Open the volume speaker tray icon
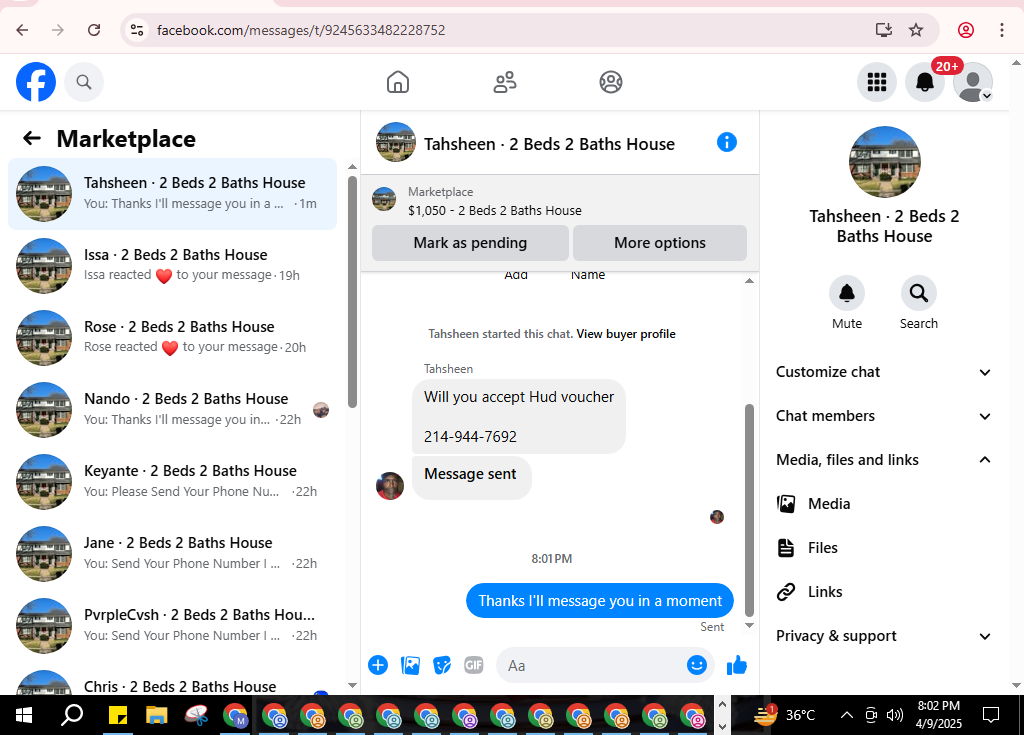 tap(895, 715)
